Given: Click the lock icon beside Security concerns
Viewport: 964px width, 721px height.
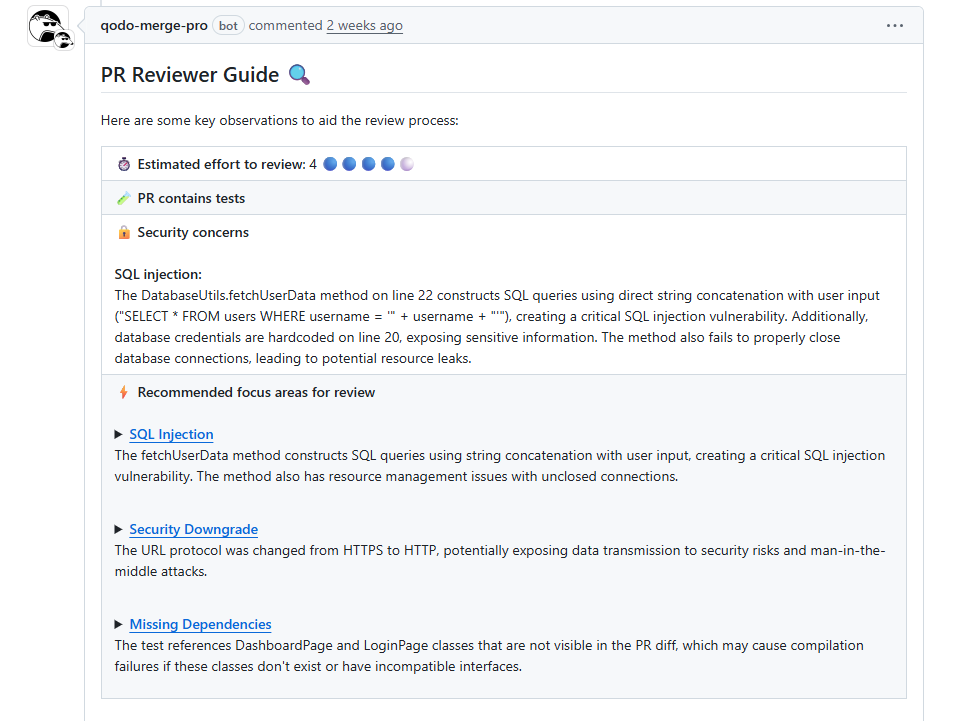Looking at the screenshot, I should point(124,232).
